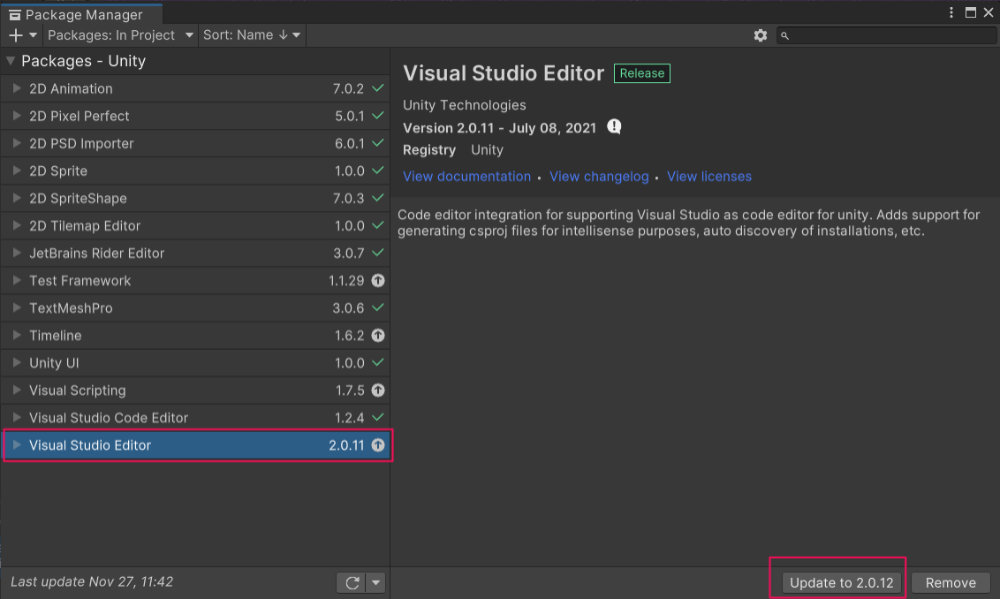Click the Last update Nov 27, 11:42 status
The width and height of the screenshot is (1000, 599).
click(x=92, y=582)
